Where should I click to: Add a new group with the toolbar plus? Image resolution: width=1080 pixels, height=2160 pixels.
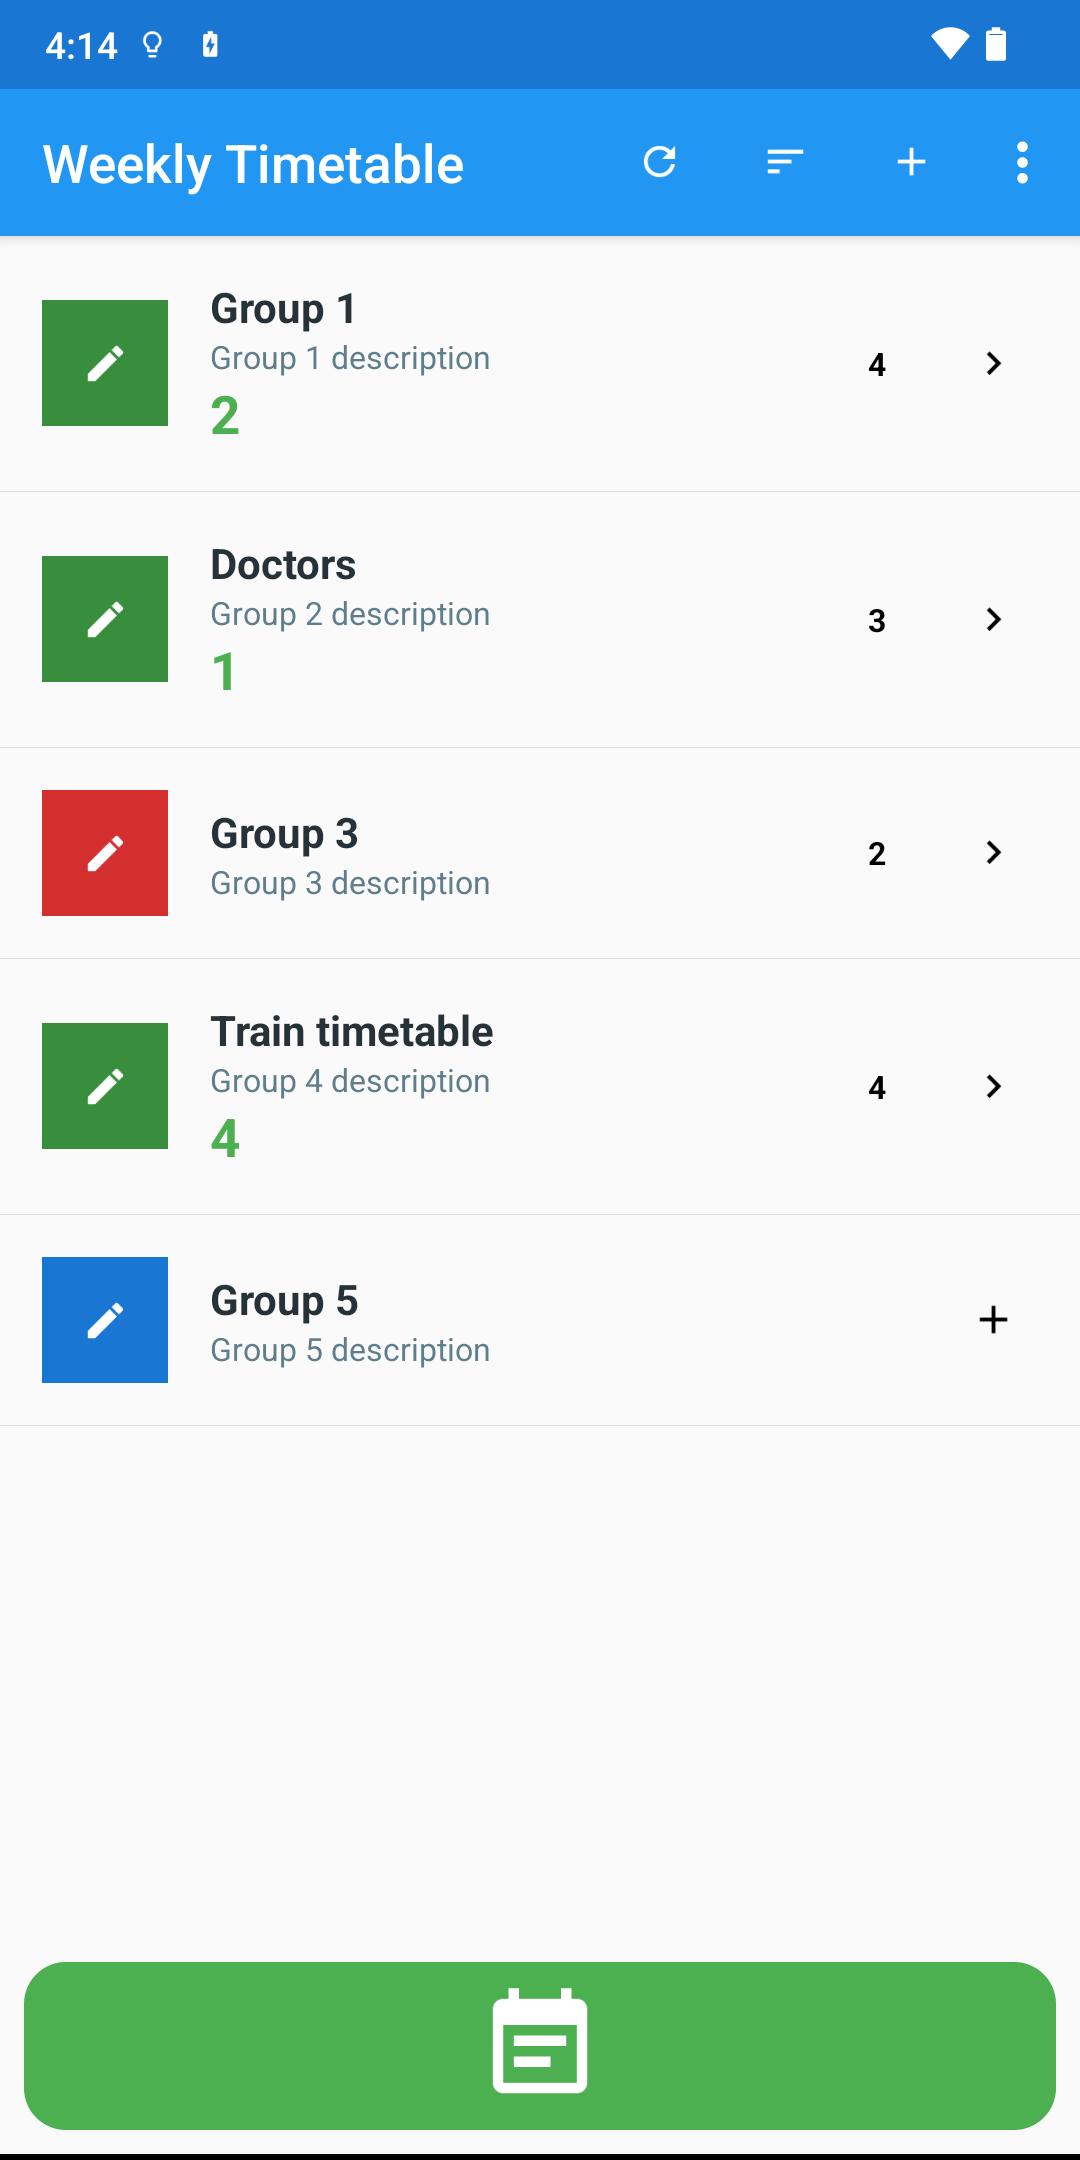coord(911,162)
